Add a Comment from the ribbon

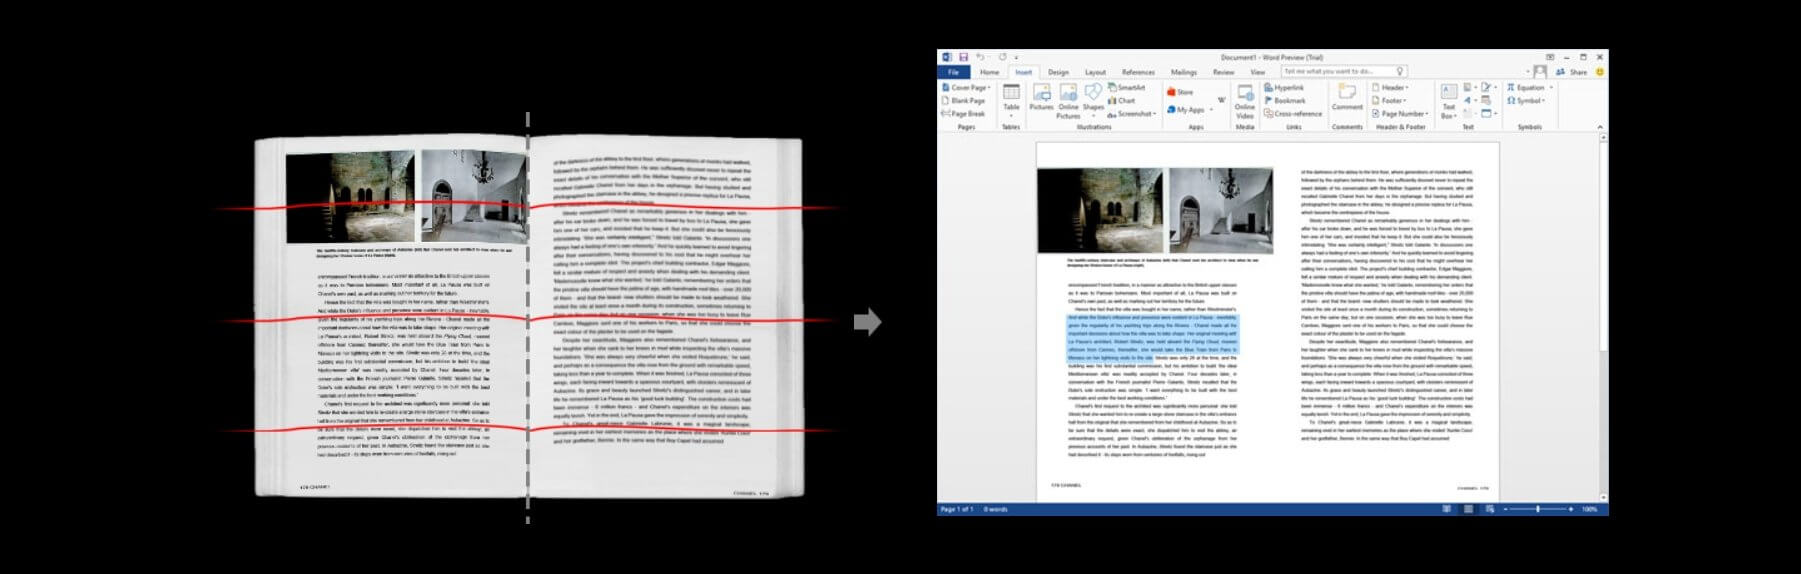click(1347, 97)
